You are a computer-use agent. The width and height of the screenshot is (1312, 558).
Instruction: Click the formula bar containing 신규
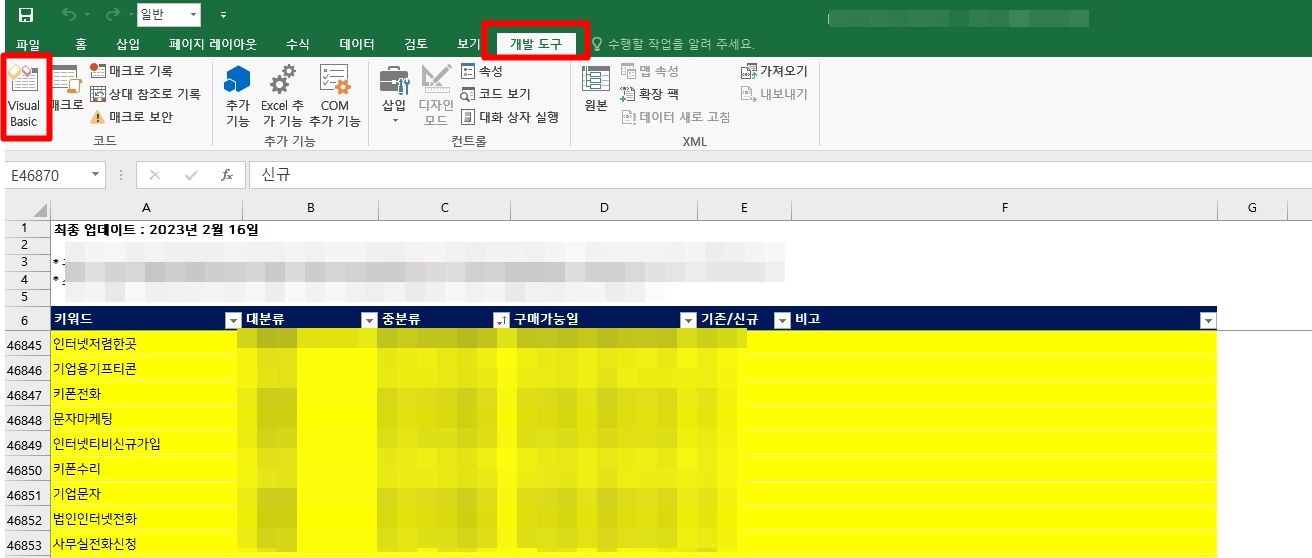click(780, 175)
